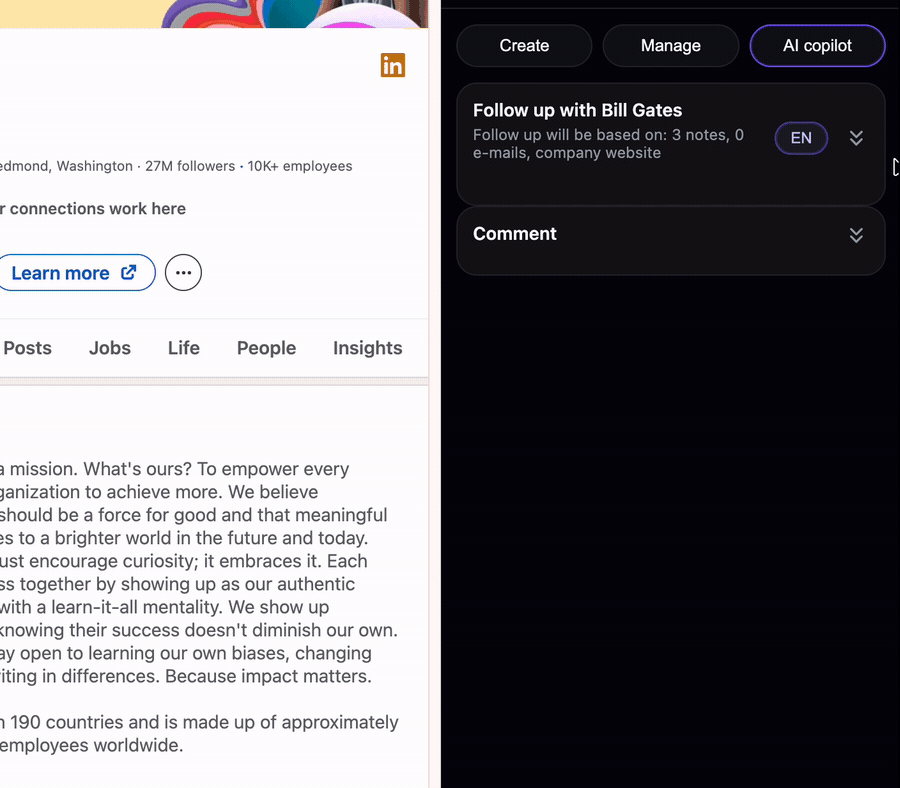
Task: Click the Create pill in the copilot panel
Action: 524,46
